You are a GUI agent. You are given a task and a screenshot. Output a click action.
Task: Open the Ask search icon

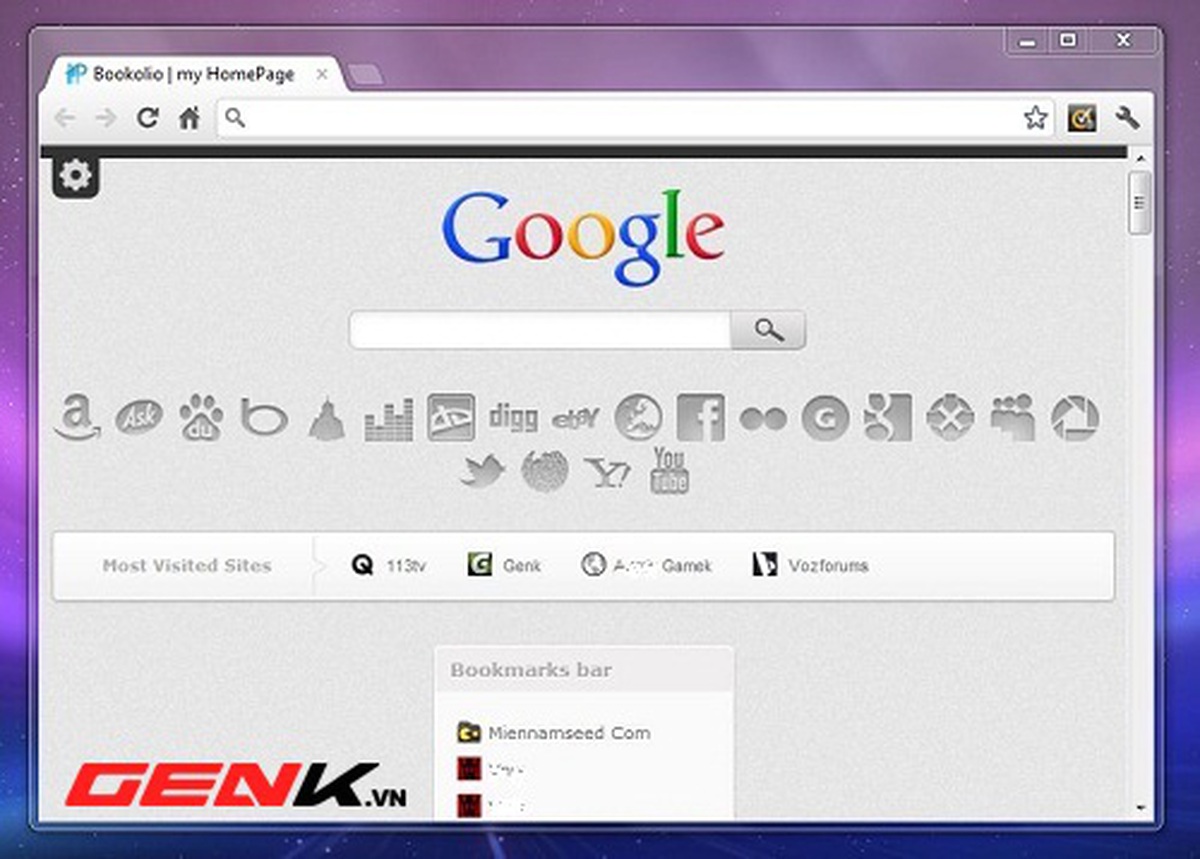[140, 417]
